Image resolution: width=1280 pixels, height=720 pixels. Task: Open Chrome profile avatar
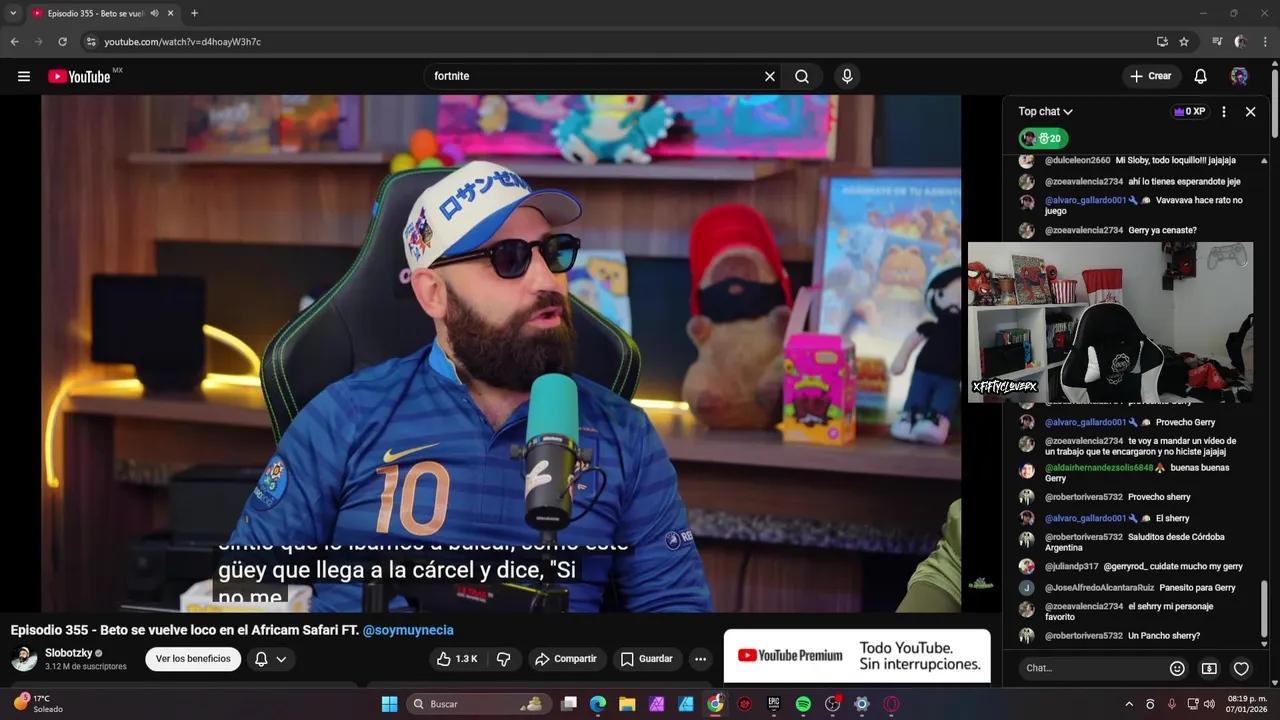[1241, 42]
